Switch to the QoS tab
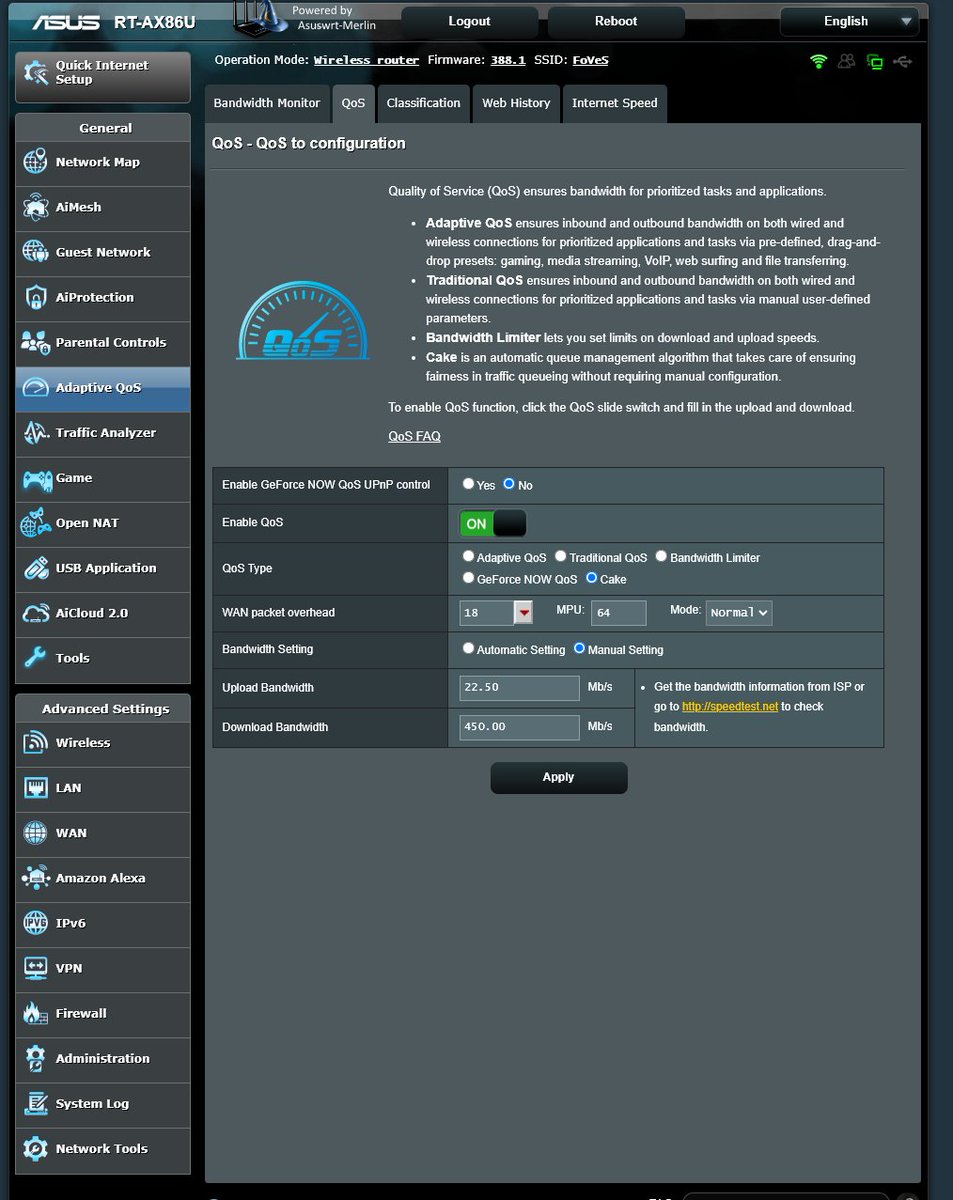Viewport: 953px width, 1200px height. point(353,103)
